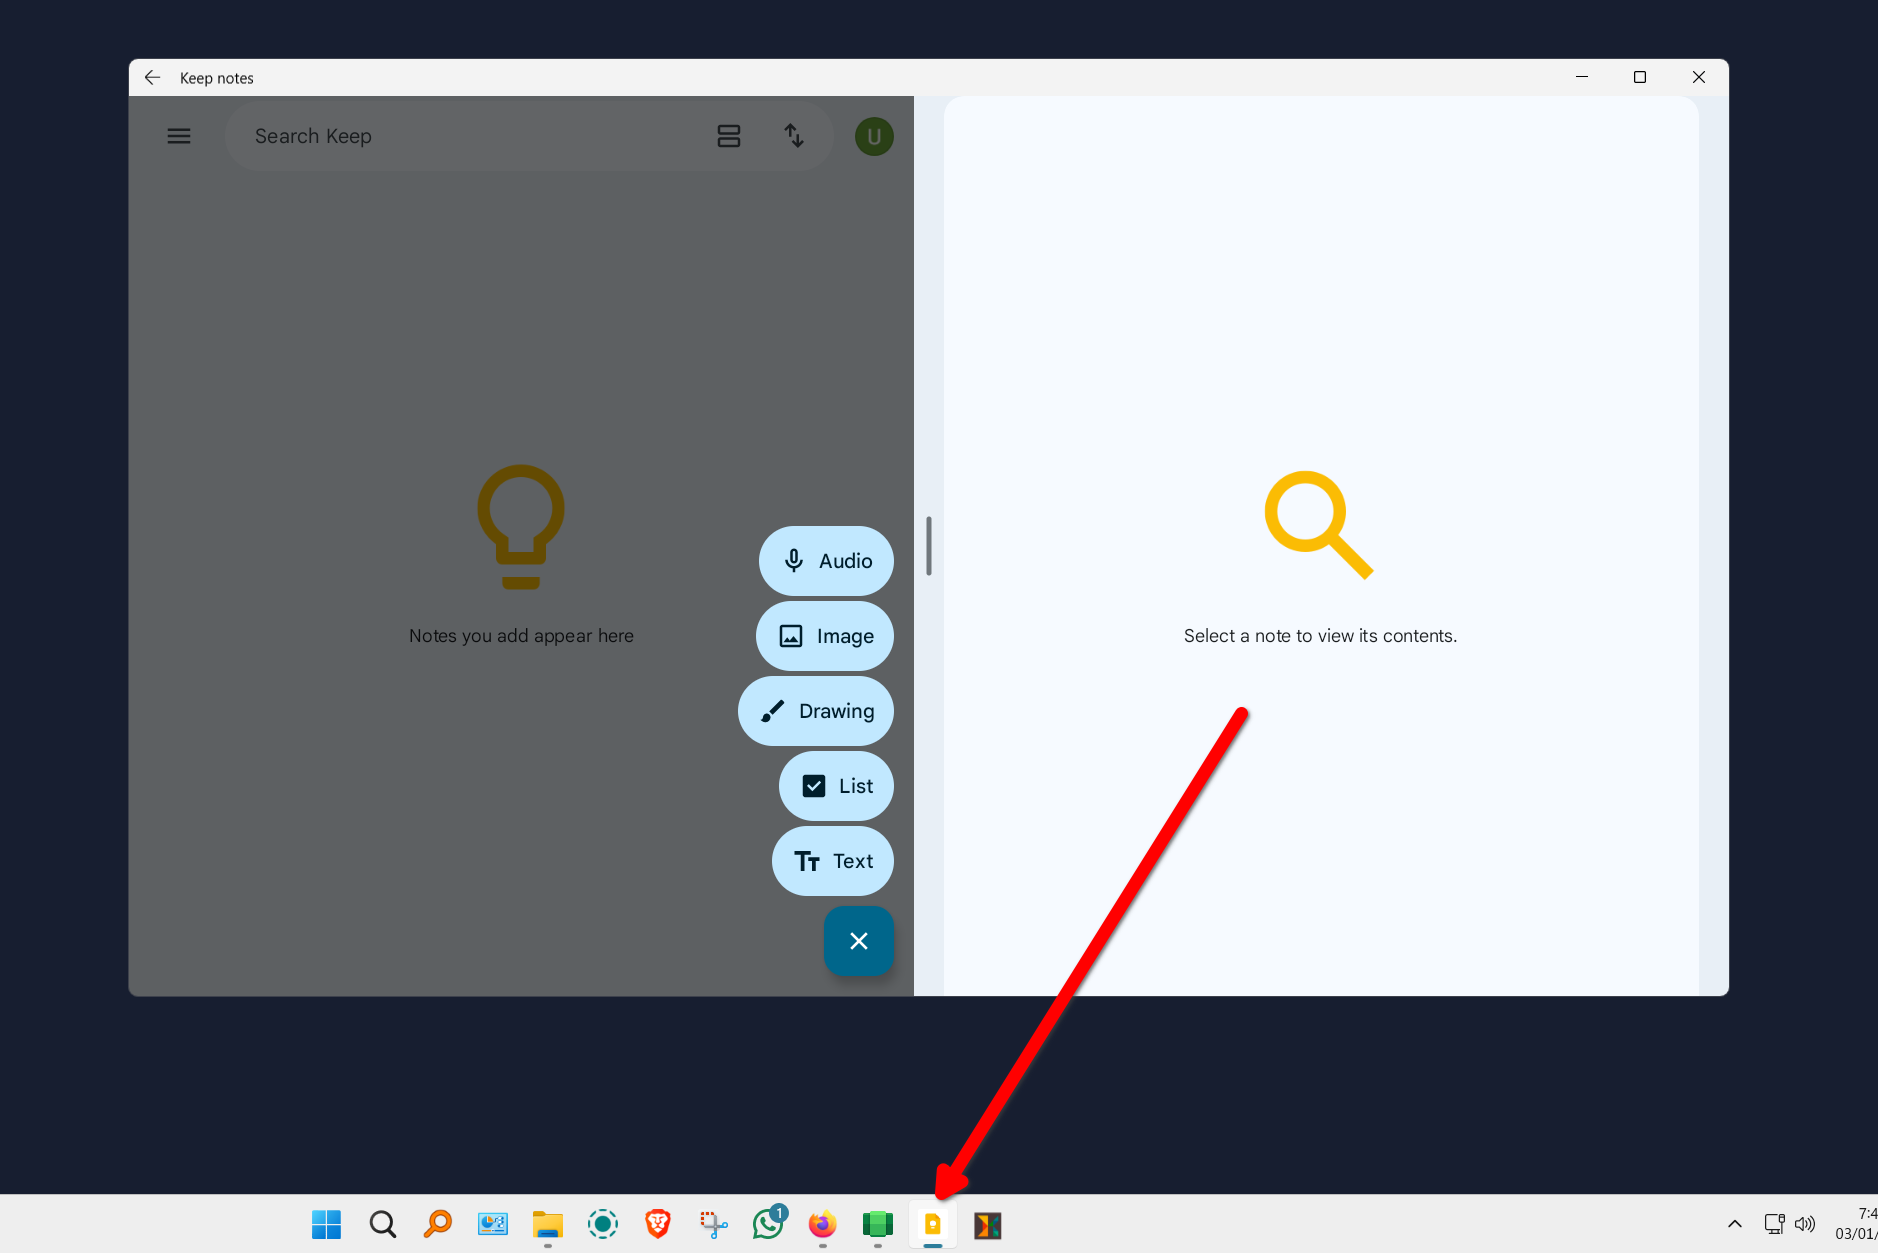
Task: Launch Firefox from the taskbar
Action: tap(821, 1224)
